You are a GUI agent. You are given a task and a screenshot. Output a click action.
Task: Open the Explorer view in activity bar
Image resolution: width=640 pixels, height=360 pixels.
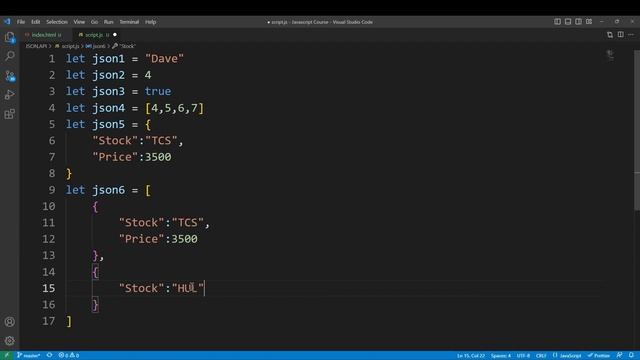tap(10, 38)
